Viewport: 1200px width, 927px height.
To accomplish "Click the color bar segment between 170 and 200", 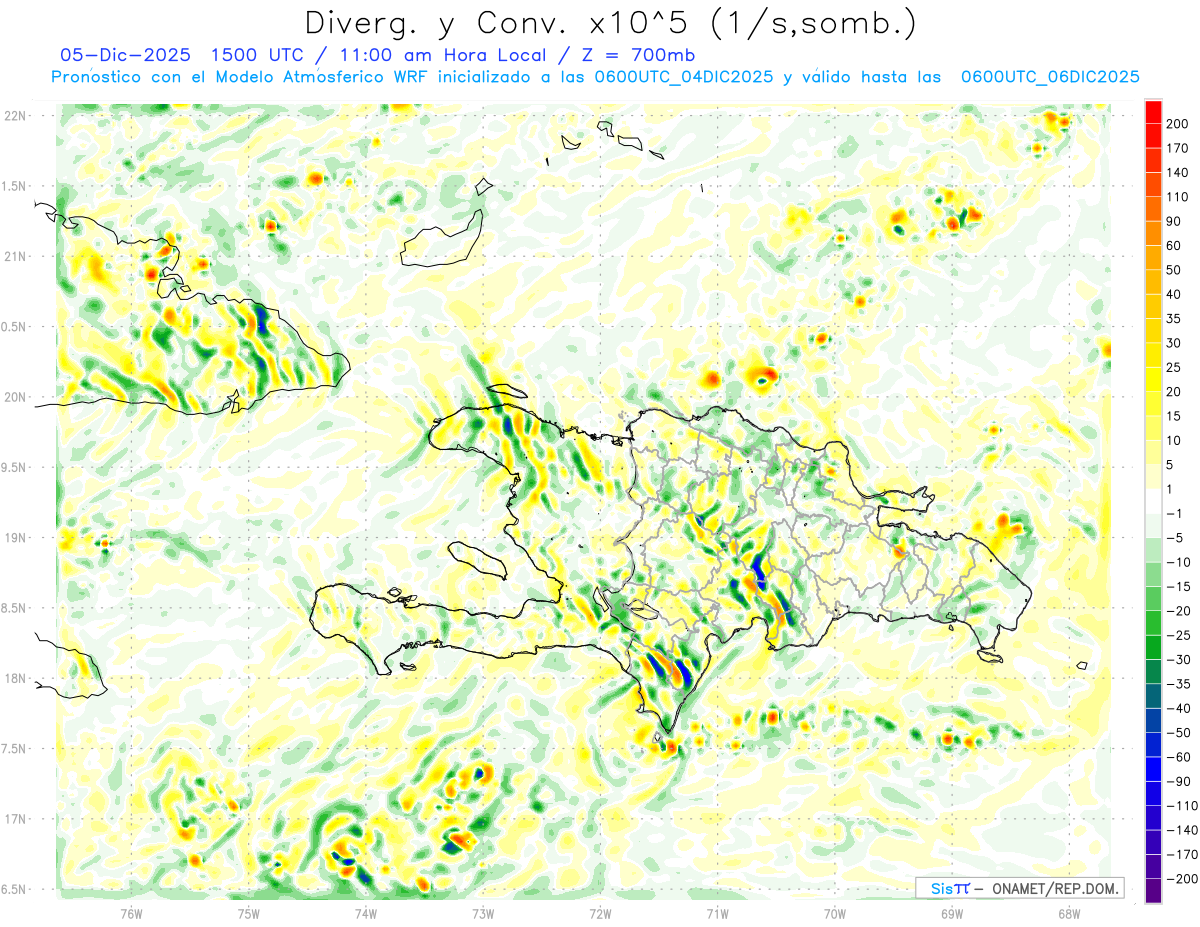I will [x=1153, y=136].
